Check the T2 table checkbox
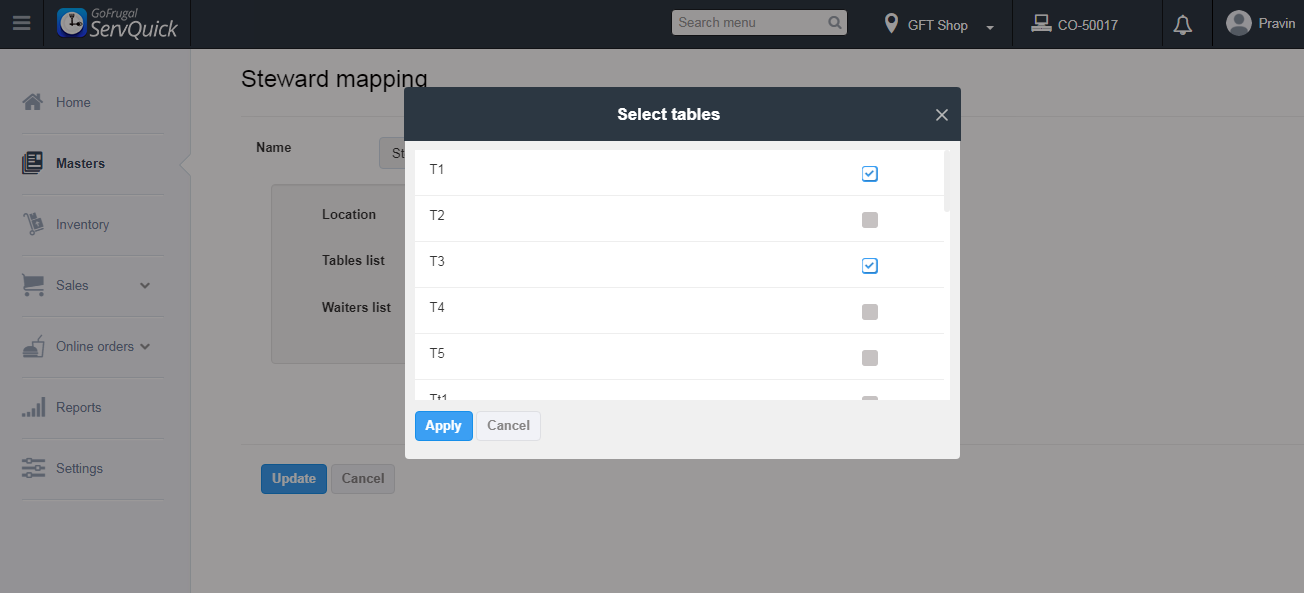 (x=870, y=220)
